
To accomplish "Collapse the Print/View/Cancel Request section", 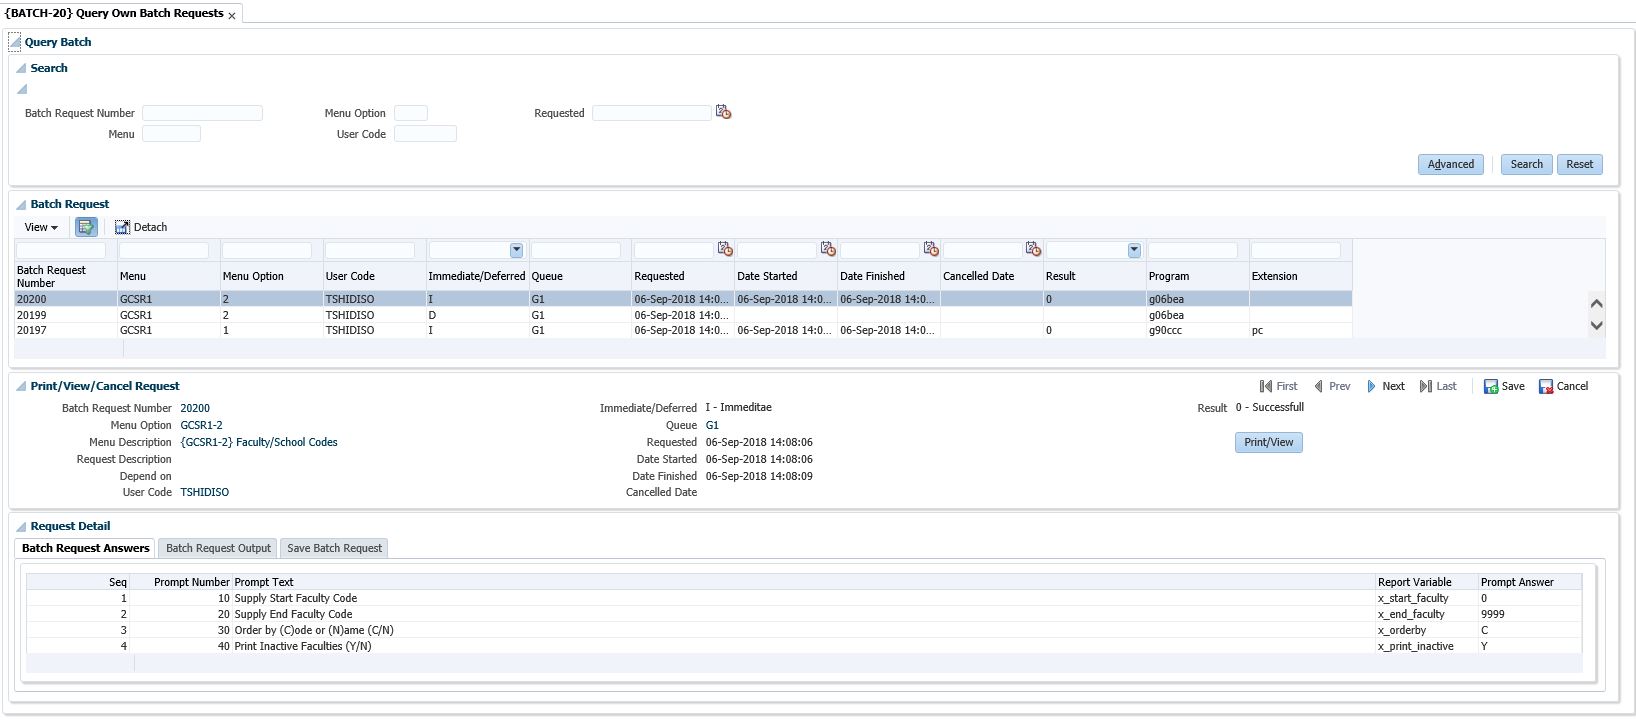I will 21,386.
